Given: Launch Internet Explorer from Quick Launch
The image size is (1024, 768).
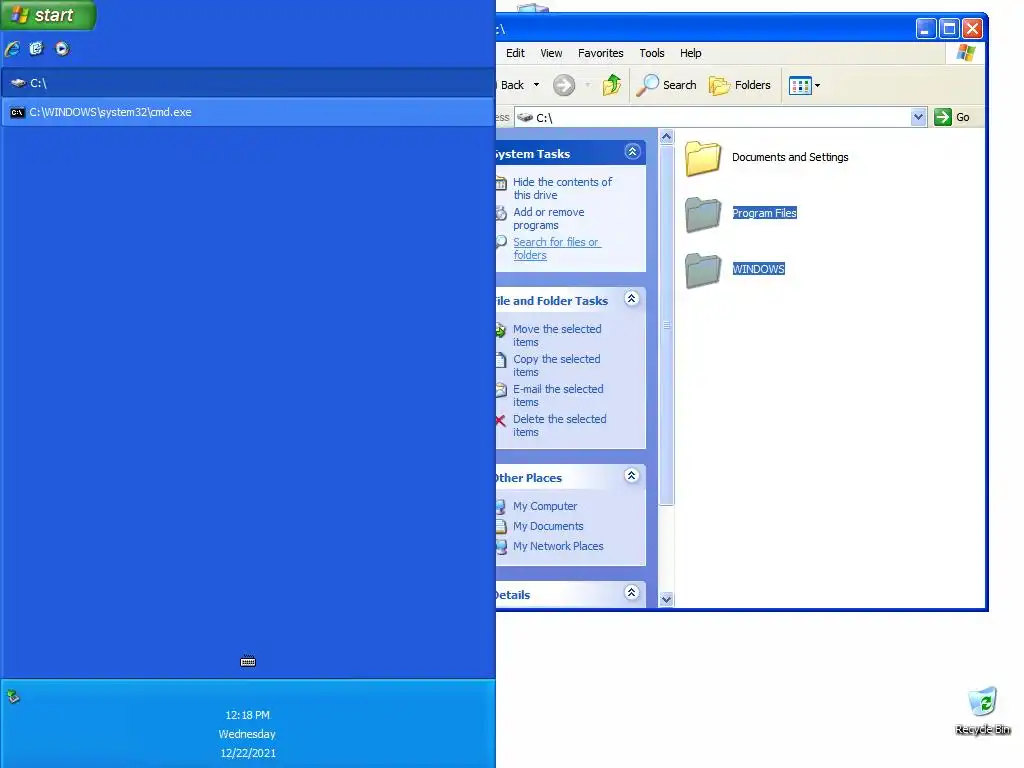Looking at the screenshot, I should [12, 48].
